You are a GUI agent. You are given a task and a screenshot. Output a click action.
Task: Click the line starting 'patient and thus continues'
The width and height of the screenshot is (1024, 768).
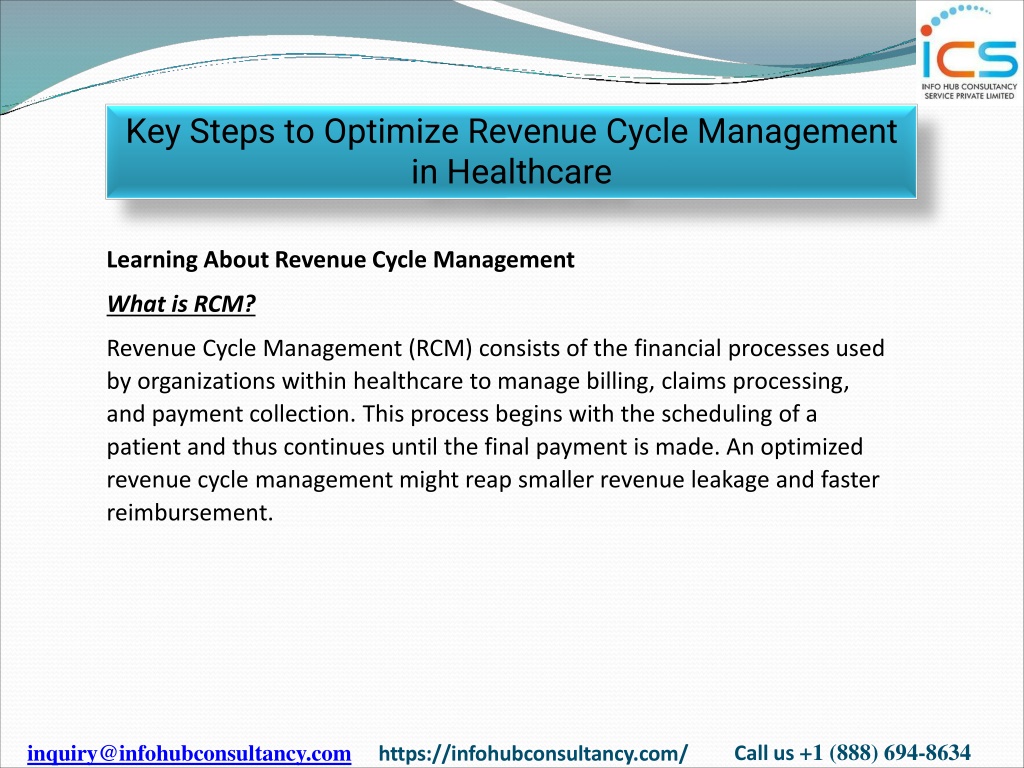coord(485,447)
